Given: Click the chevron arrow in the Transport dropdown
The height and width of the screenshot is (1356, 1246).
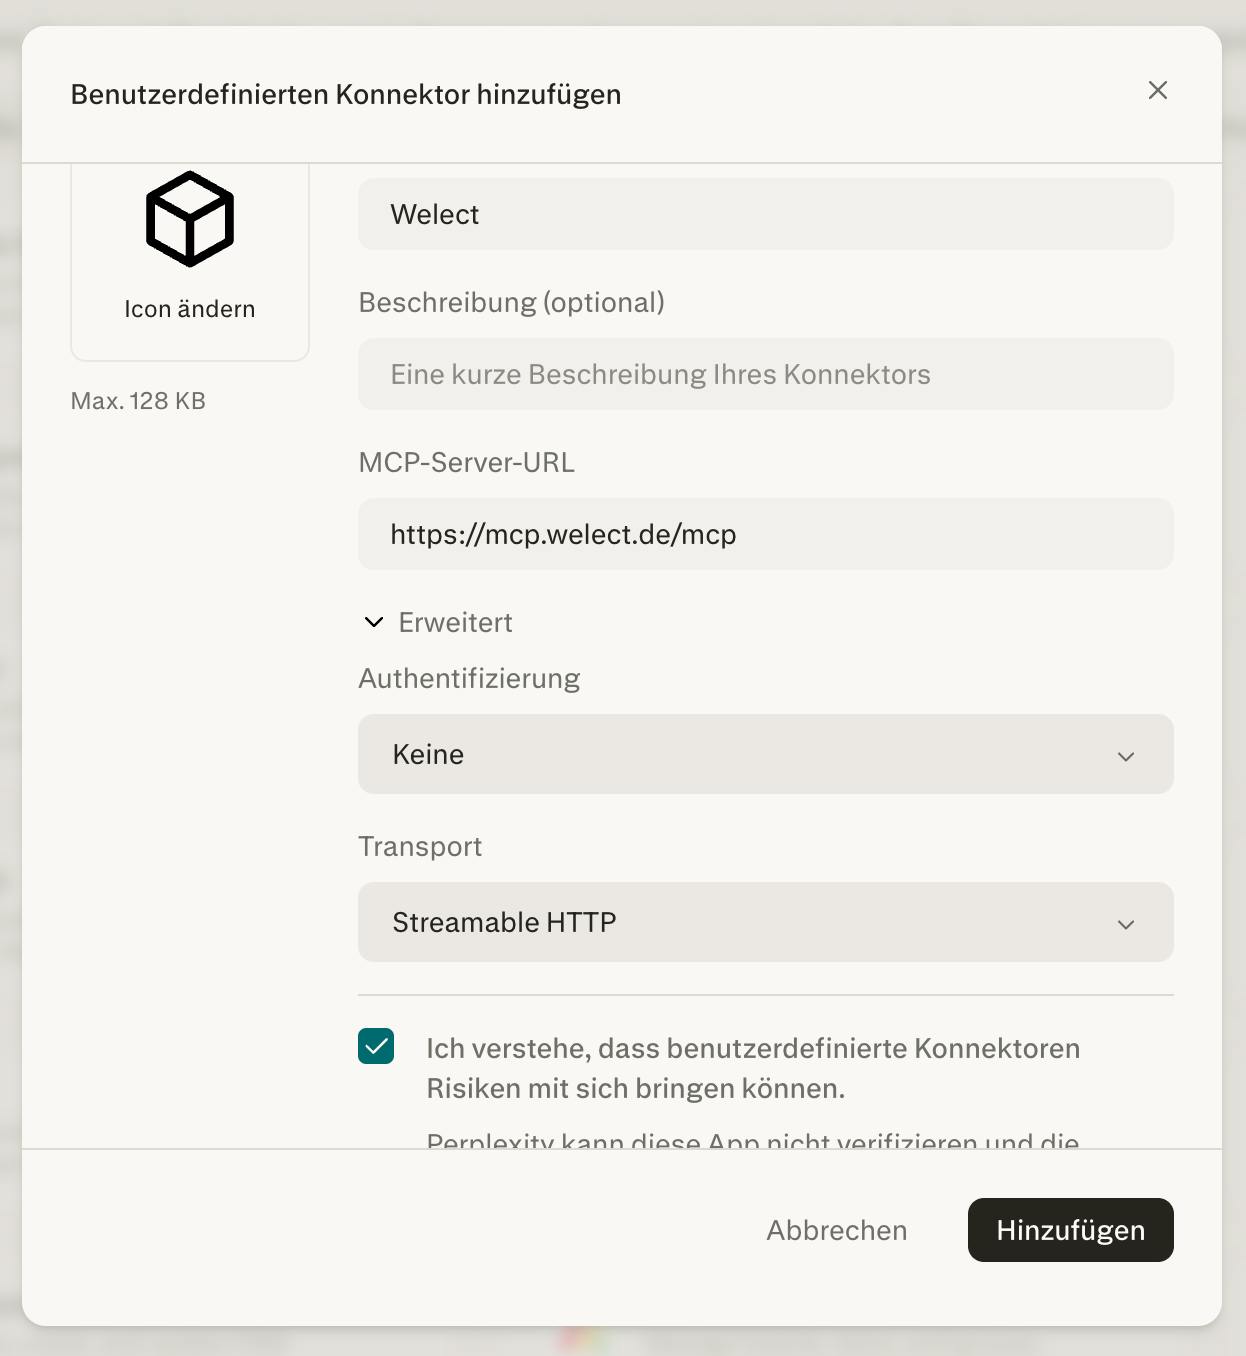Looking at the screenshot, I should [1126, 924].
